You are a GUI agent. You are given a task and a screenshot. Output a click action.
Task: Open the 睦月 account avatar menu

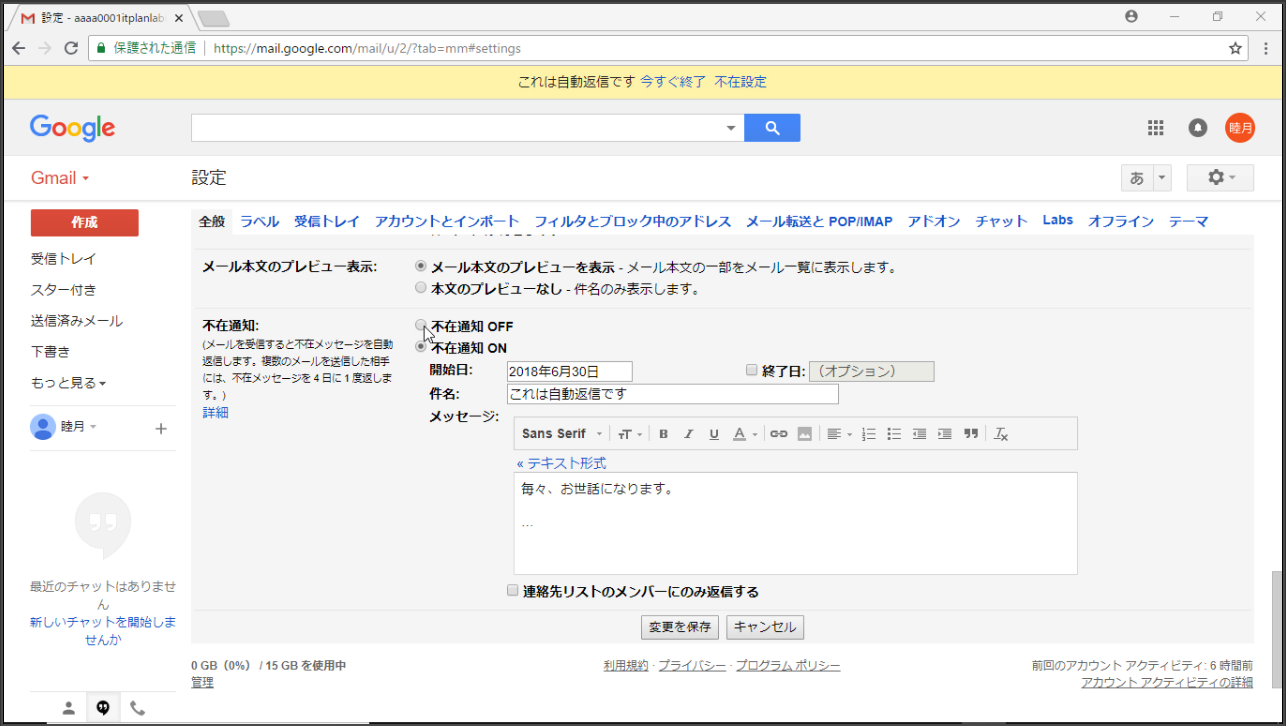tap(1240, 128)
